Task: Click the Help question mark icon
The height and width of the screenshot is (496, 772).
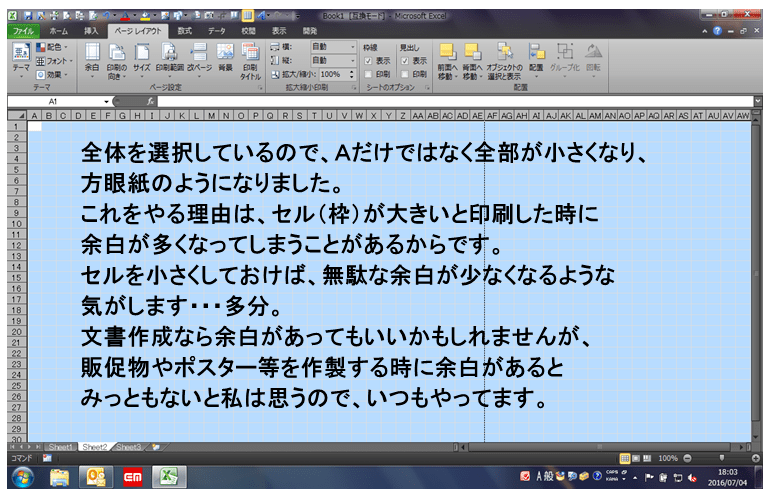Action: click(x=717, y=31)
